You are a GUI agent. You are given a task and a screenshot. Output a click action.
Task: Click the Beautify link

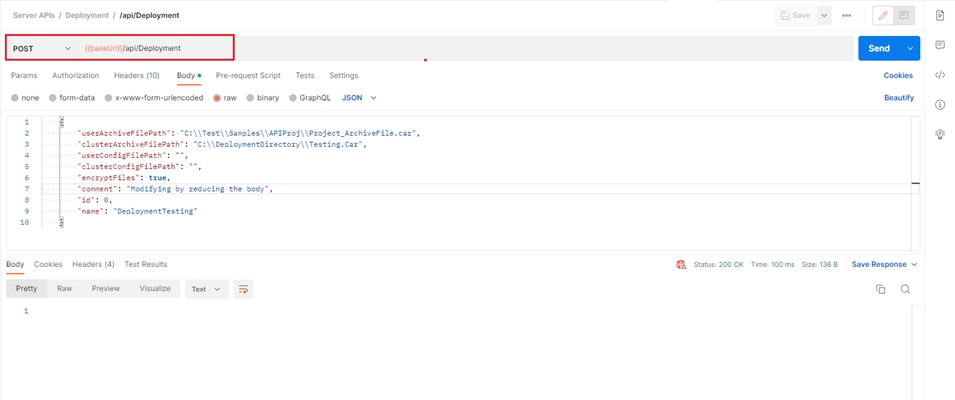[899, 97]
